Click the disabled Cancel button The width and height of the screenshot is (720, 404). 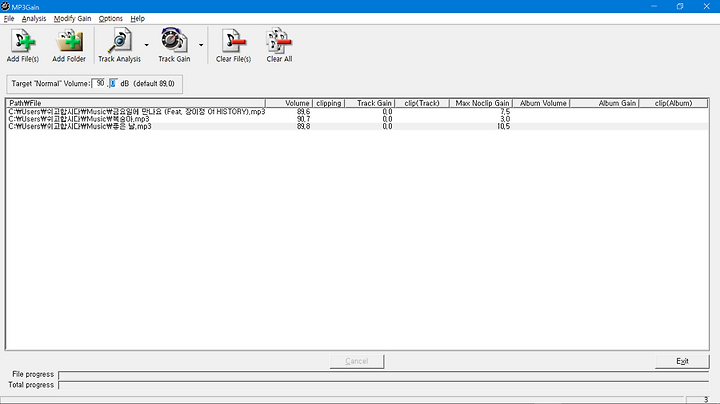(x=357, y=361)
